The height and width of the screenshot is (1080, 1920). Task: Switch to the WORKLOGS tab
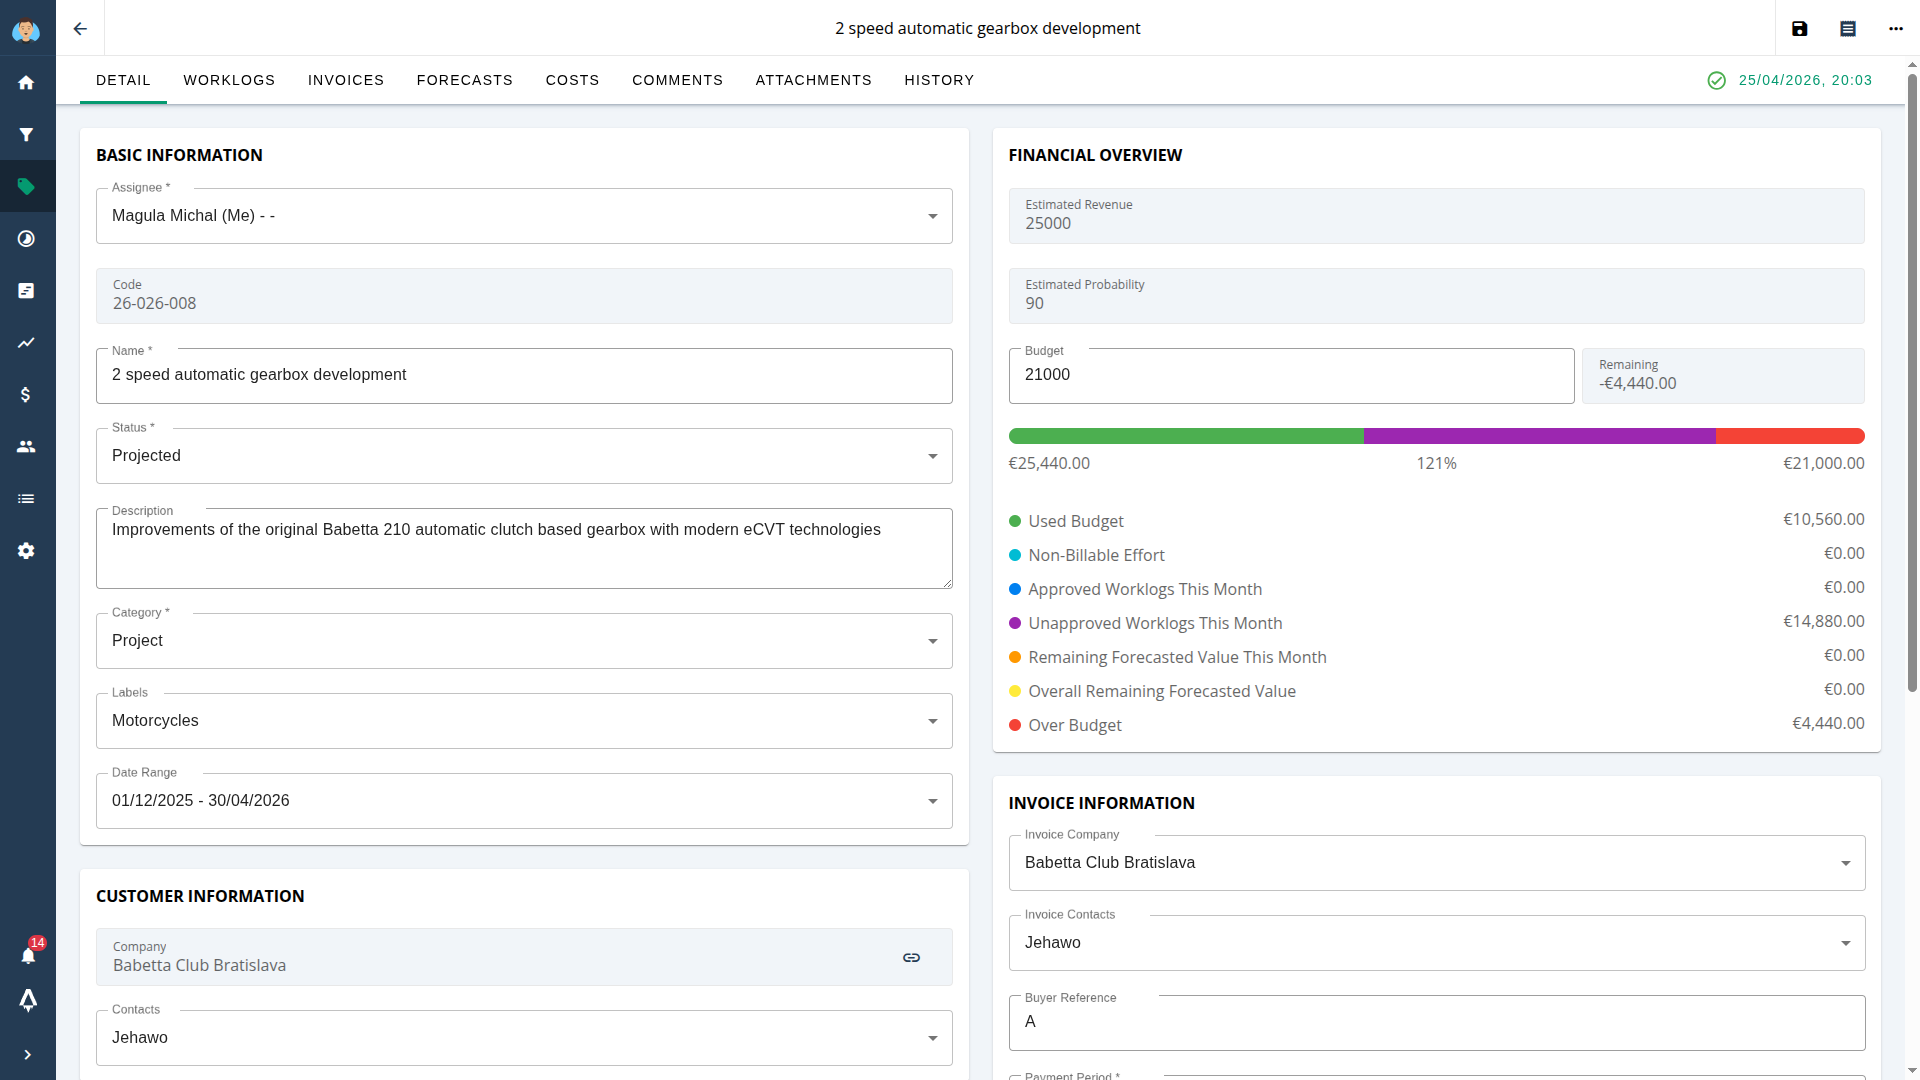(229, 80)
